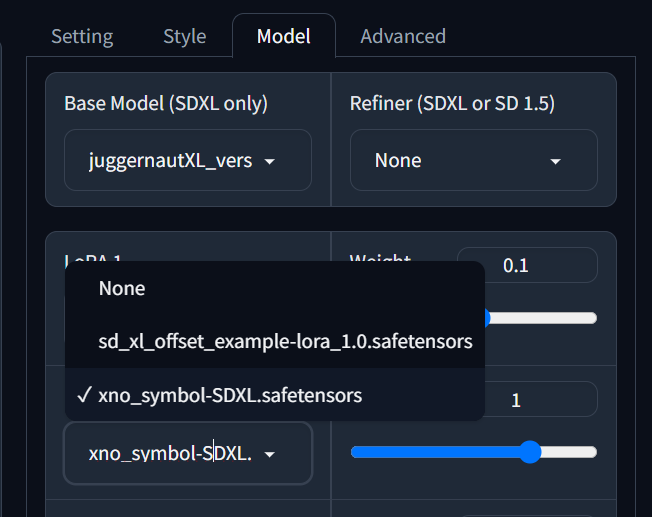Open the Refiner dropdown showing None
The height and width of the screenshot is (517, 652).
pyautogui.click(x=472, y=160)
